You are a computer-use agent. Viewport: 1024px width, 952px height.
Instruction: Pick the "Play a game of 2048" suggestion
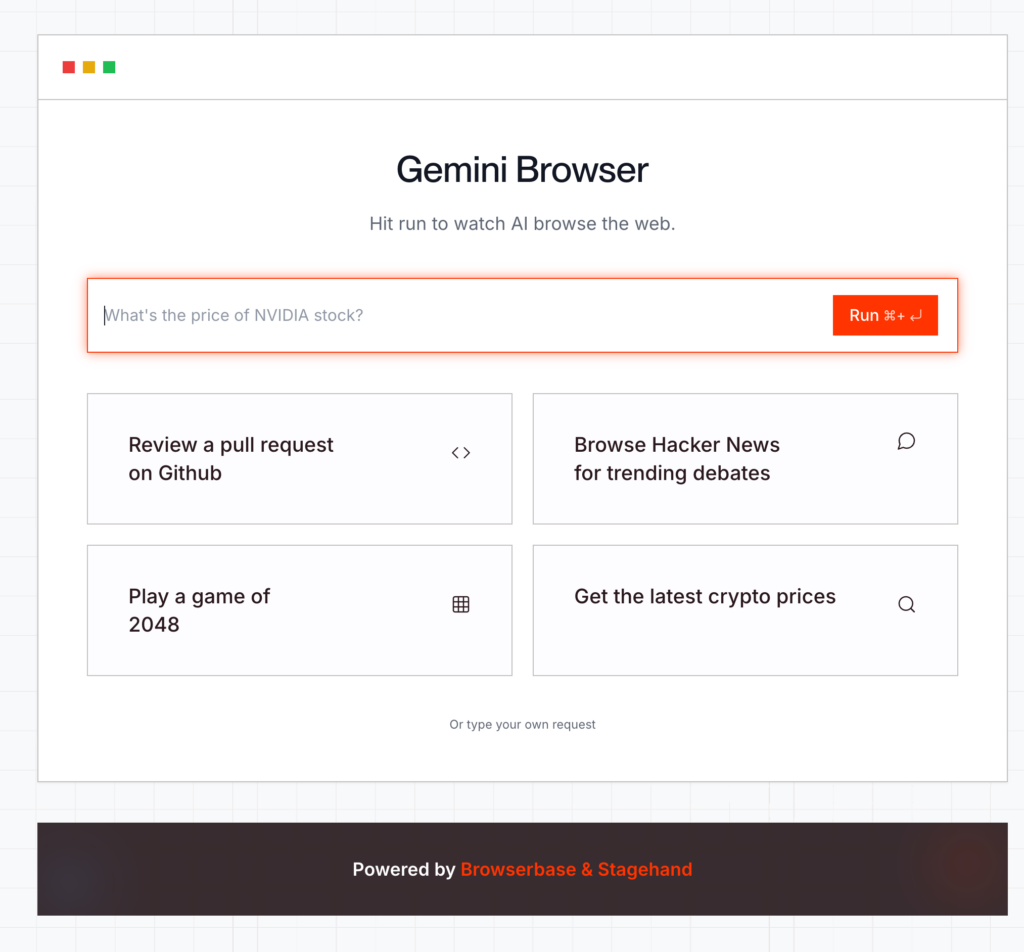click(x=199, y=610)
